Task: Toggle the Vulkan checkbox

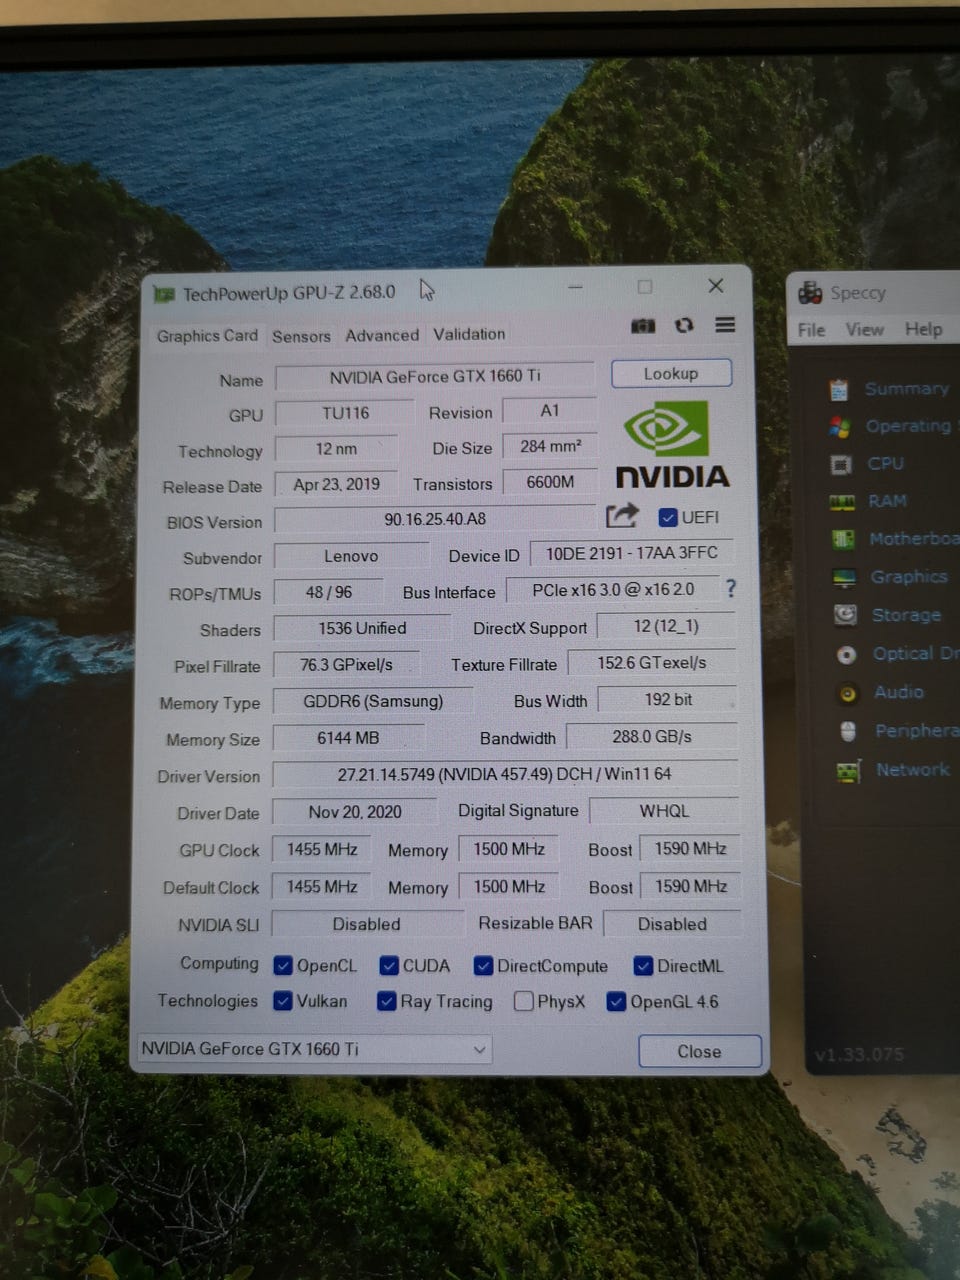Action: [283, 1001]
